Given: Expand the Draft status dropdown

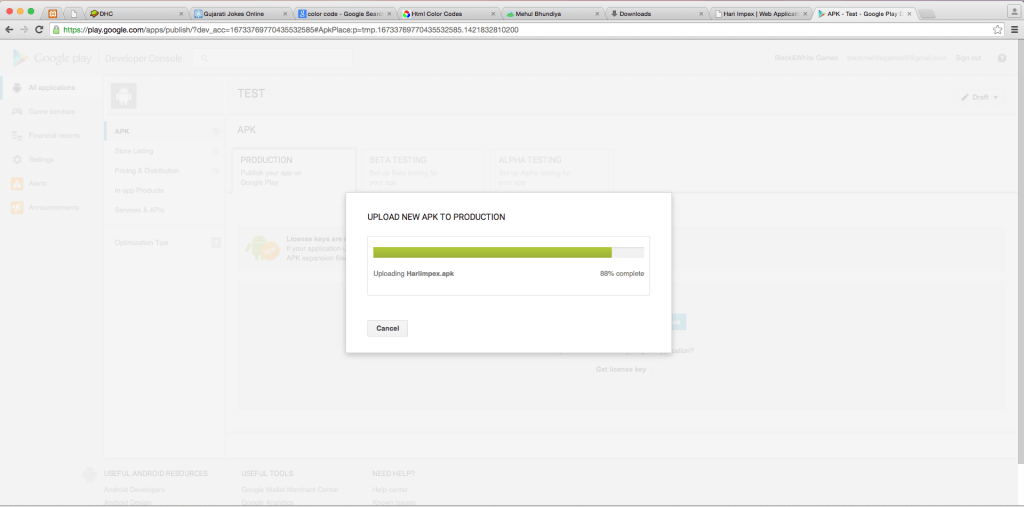Looking at the screenshot, I should coord(980,97).
